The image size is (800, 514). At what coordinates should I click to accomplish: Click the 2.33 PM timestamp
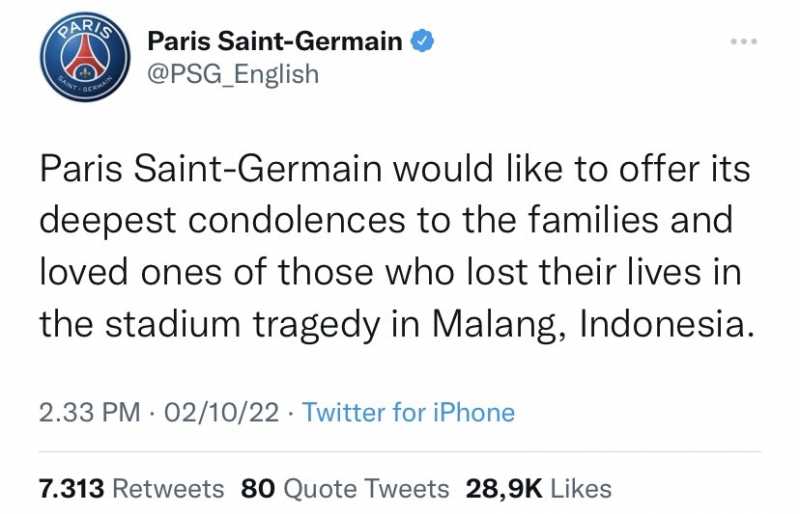(90, 412)
